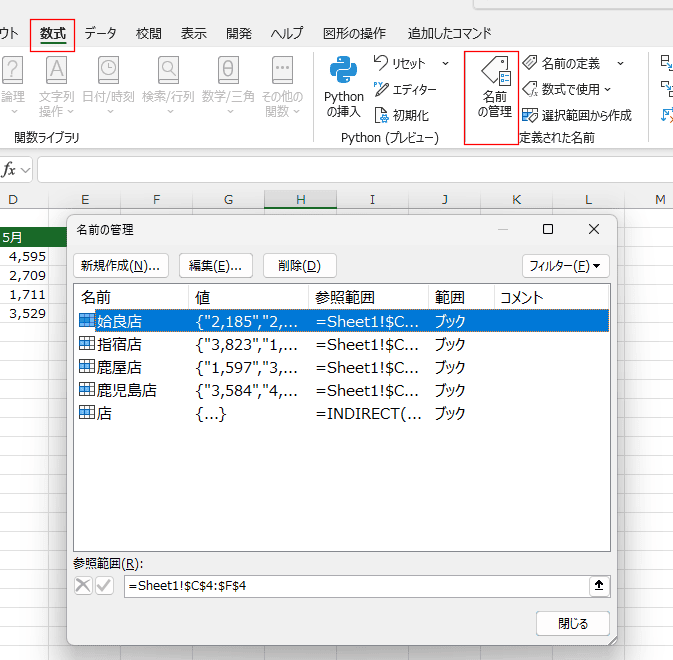Open the 校閲 ribbon tab

(x=148, y=33)
